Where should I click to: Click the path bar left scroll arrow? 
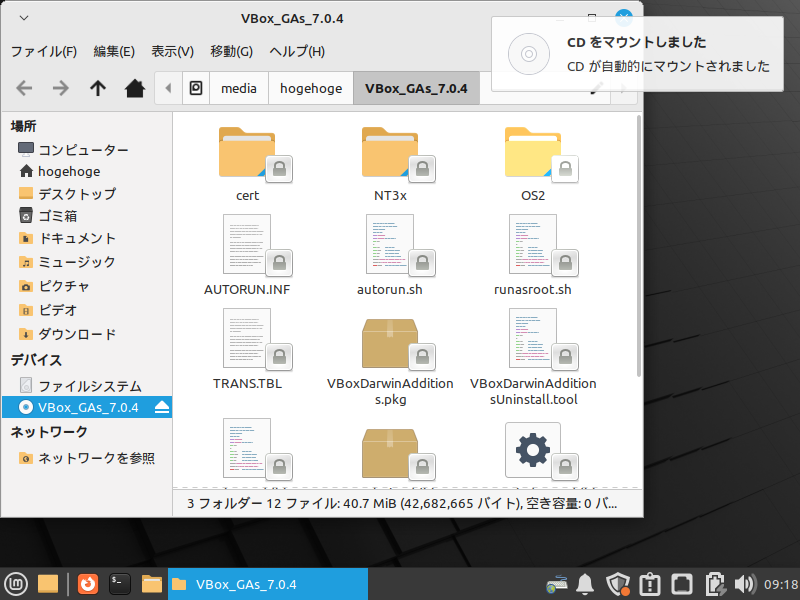(168, 88)
